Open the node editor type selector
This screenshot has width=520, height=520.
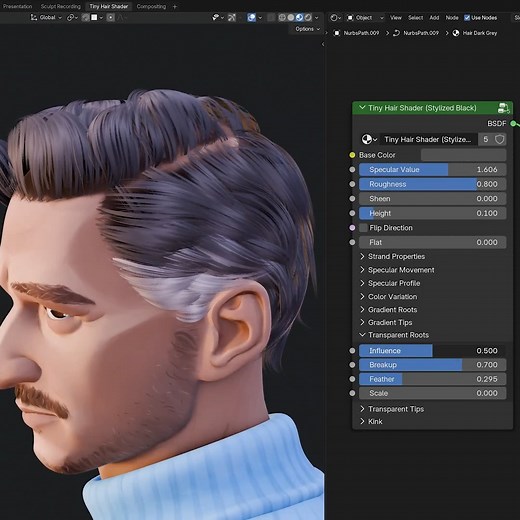tap(335, 18)
